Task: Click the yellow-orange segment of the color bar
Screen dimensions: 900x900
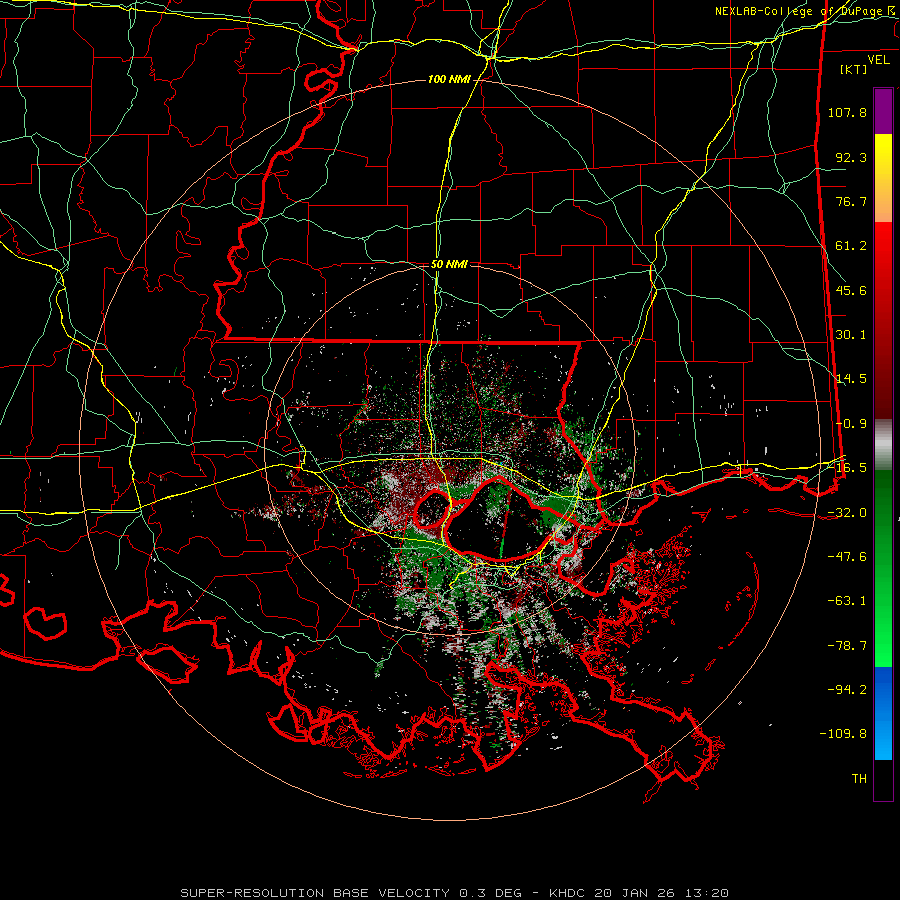Action: tap(883, 178)
